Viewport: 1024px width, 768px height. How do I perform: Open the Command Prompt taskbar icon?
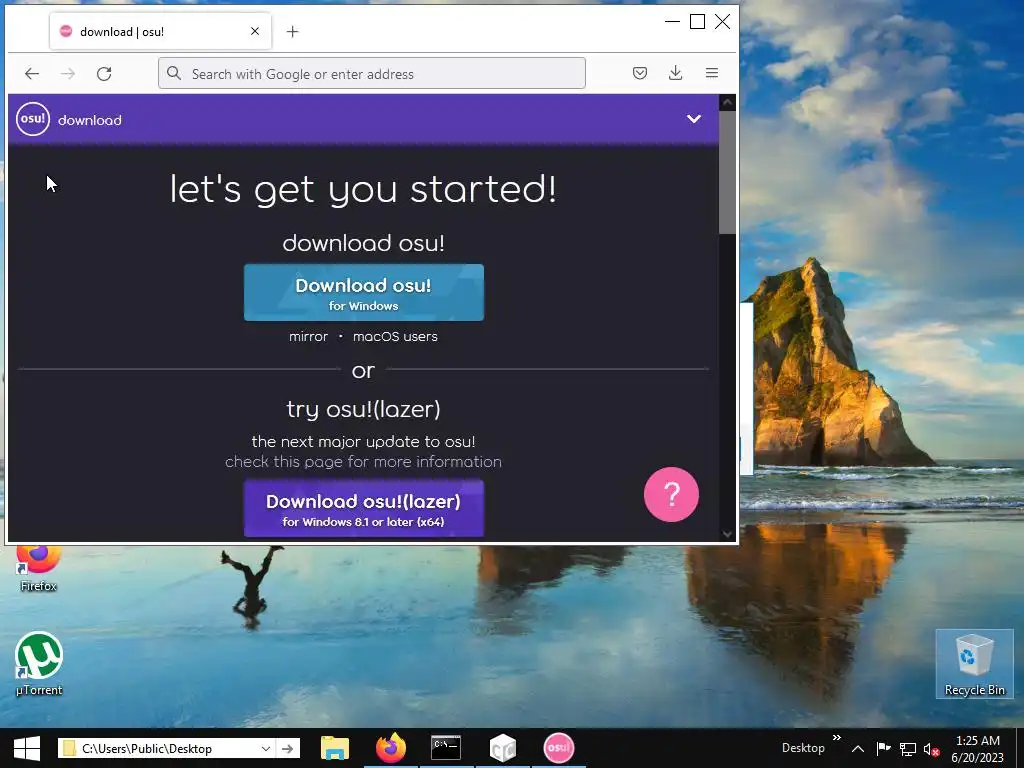coord(446,748)
